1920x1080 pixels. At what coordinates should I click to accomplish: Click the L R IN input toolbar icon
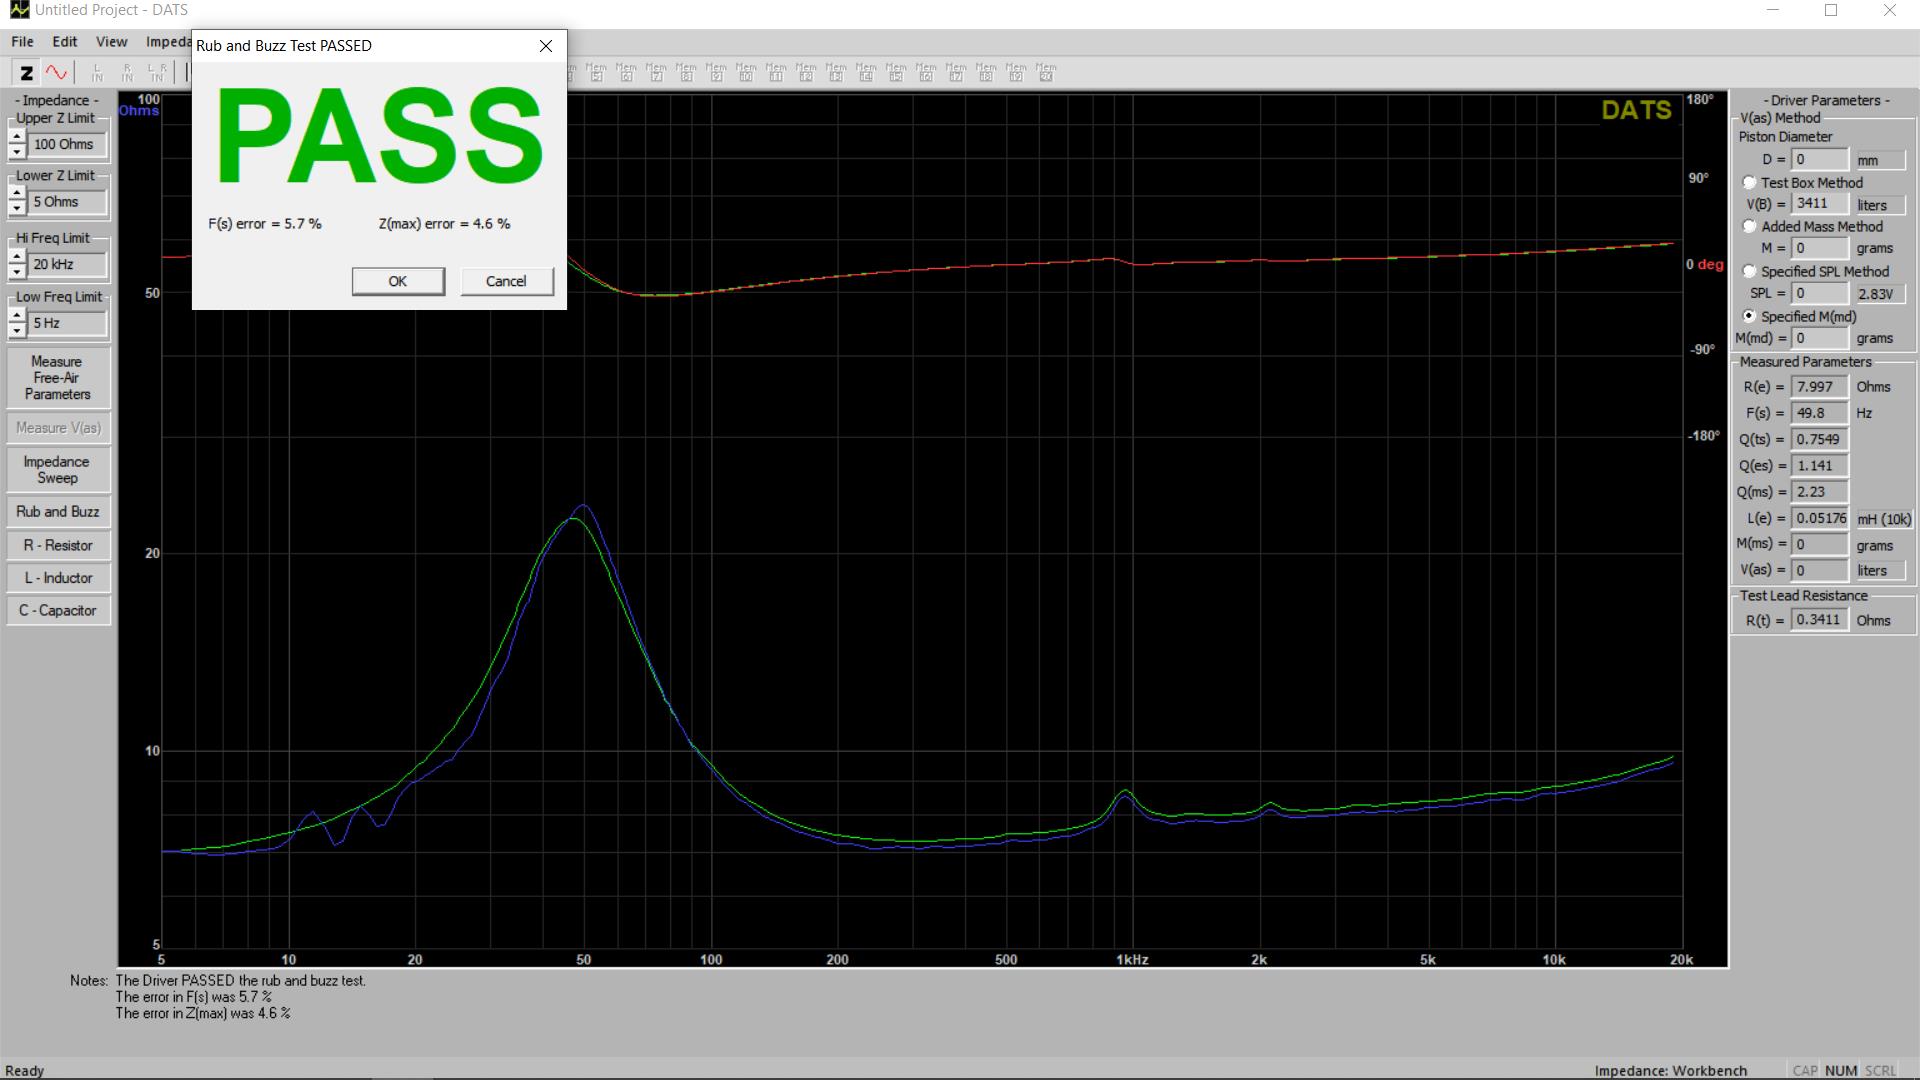[x=157, y=72]
